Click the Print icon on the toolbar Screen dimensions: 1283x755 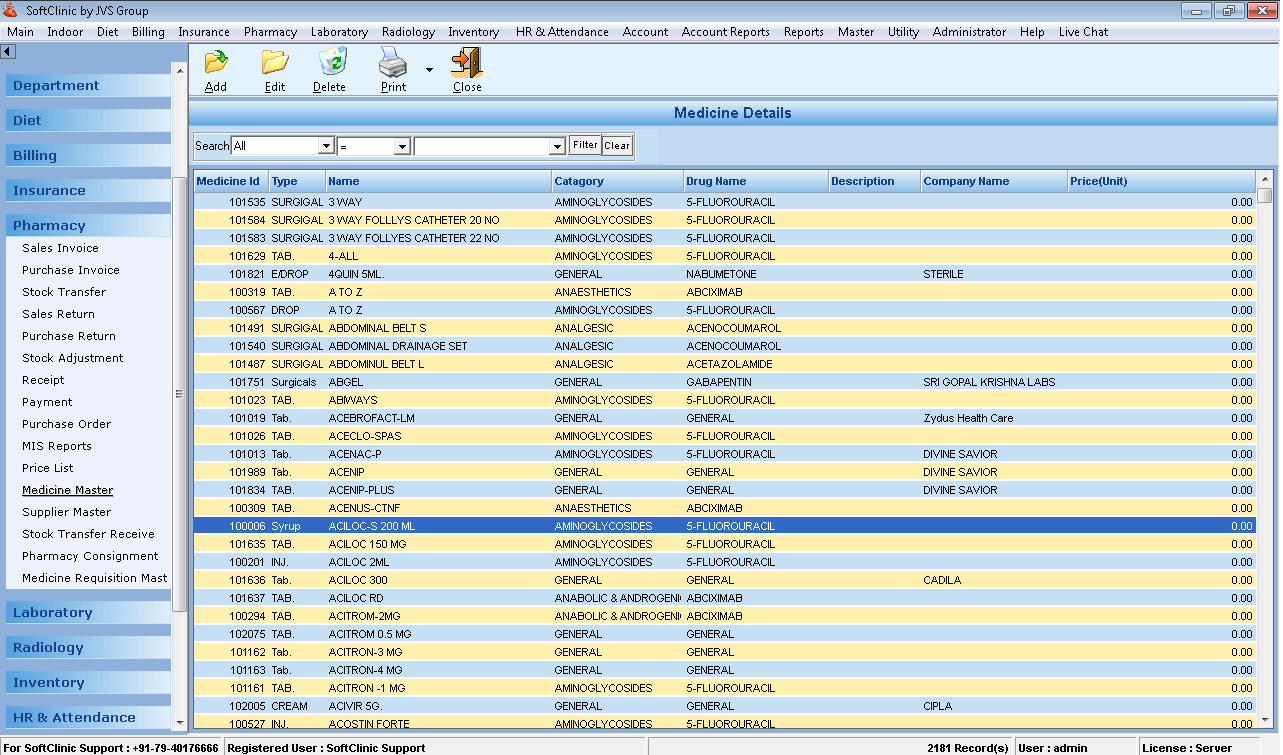392,68
